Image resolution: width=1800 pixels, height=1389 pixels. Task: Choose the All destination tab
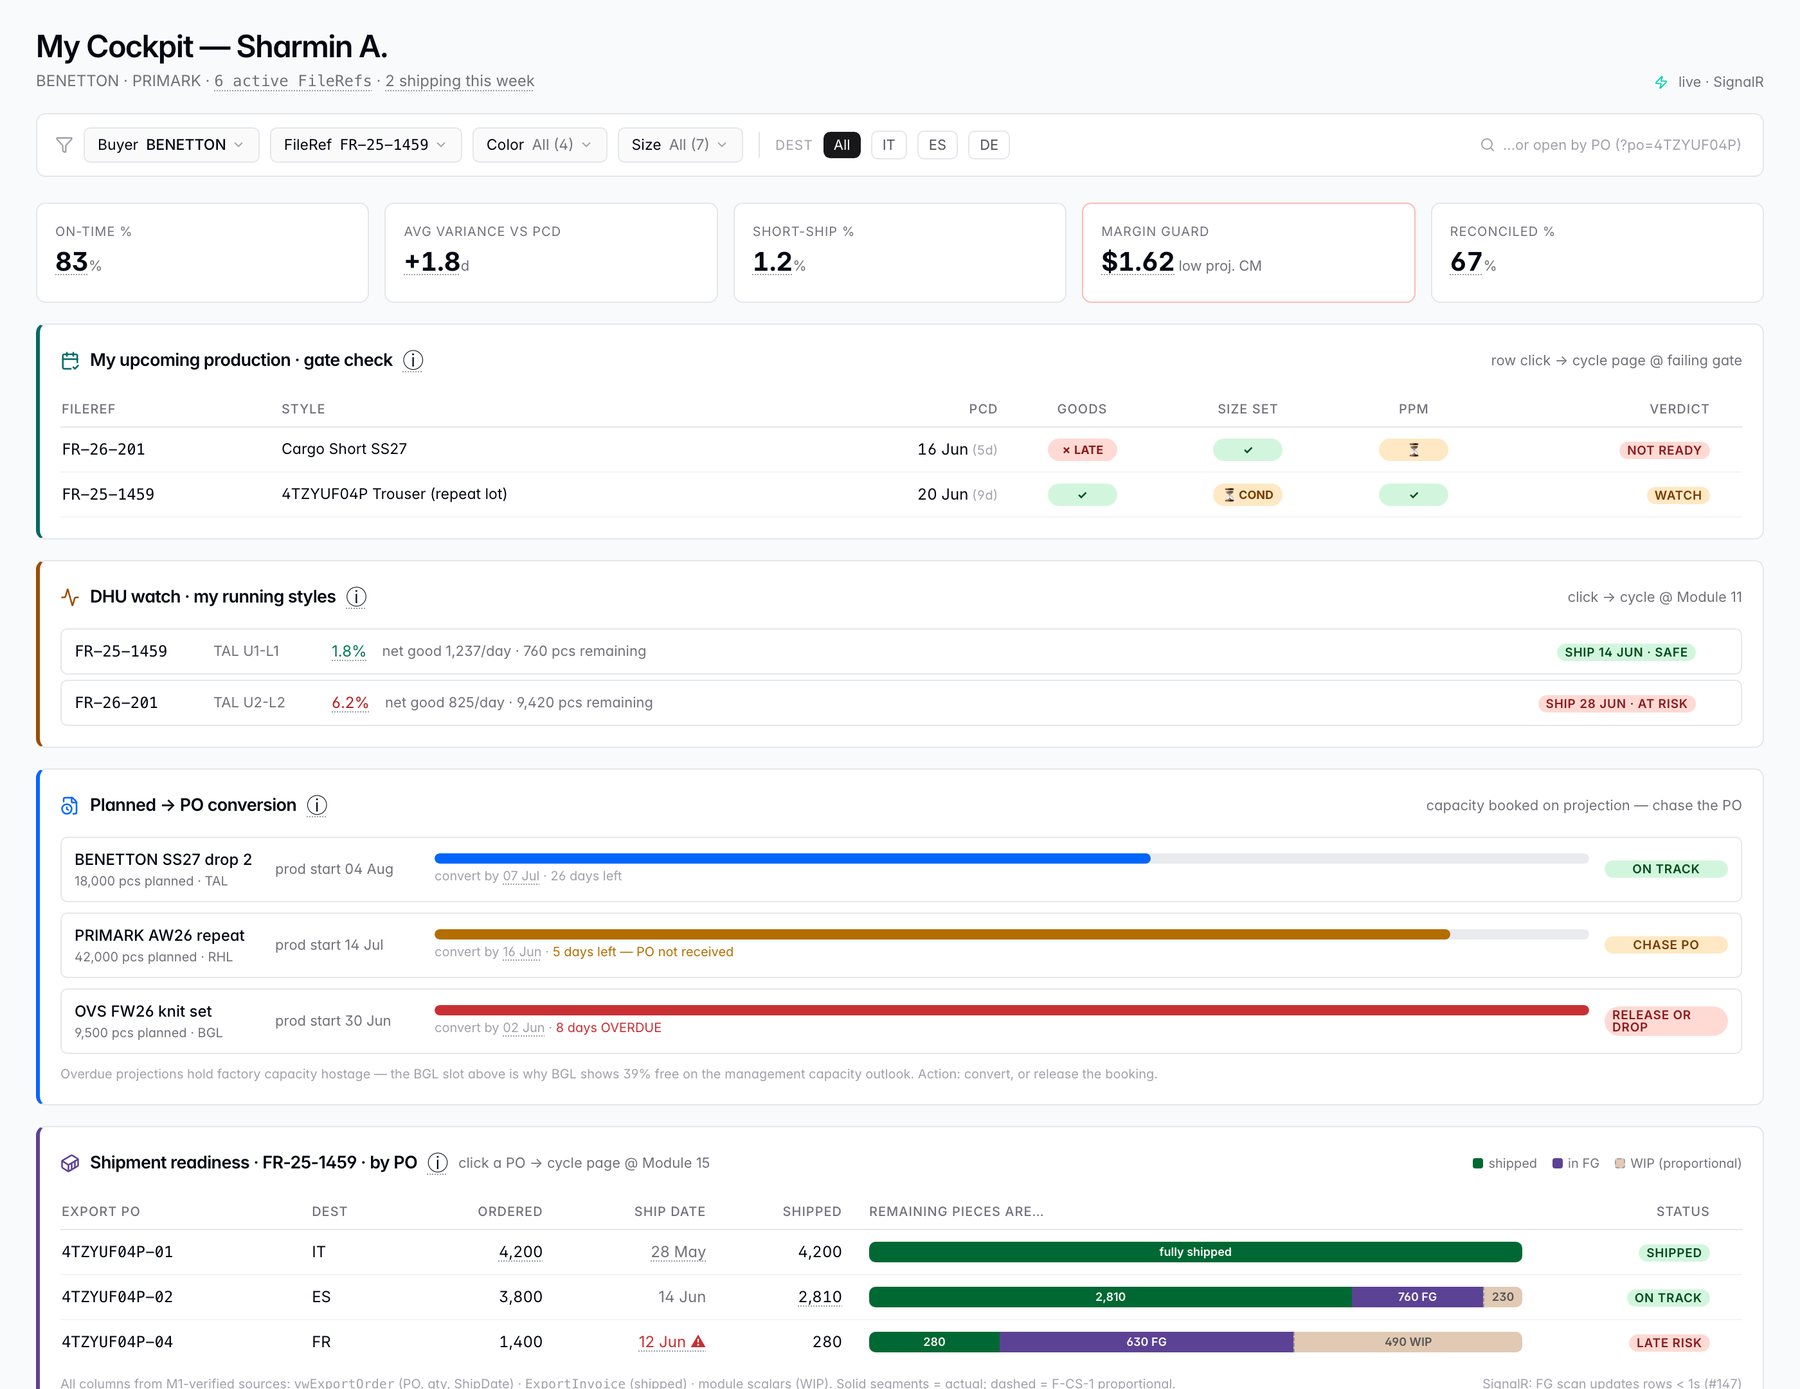point(842,145)
